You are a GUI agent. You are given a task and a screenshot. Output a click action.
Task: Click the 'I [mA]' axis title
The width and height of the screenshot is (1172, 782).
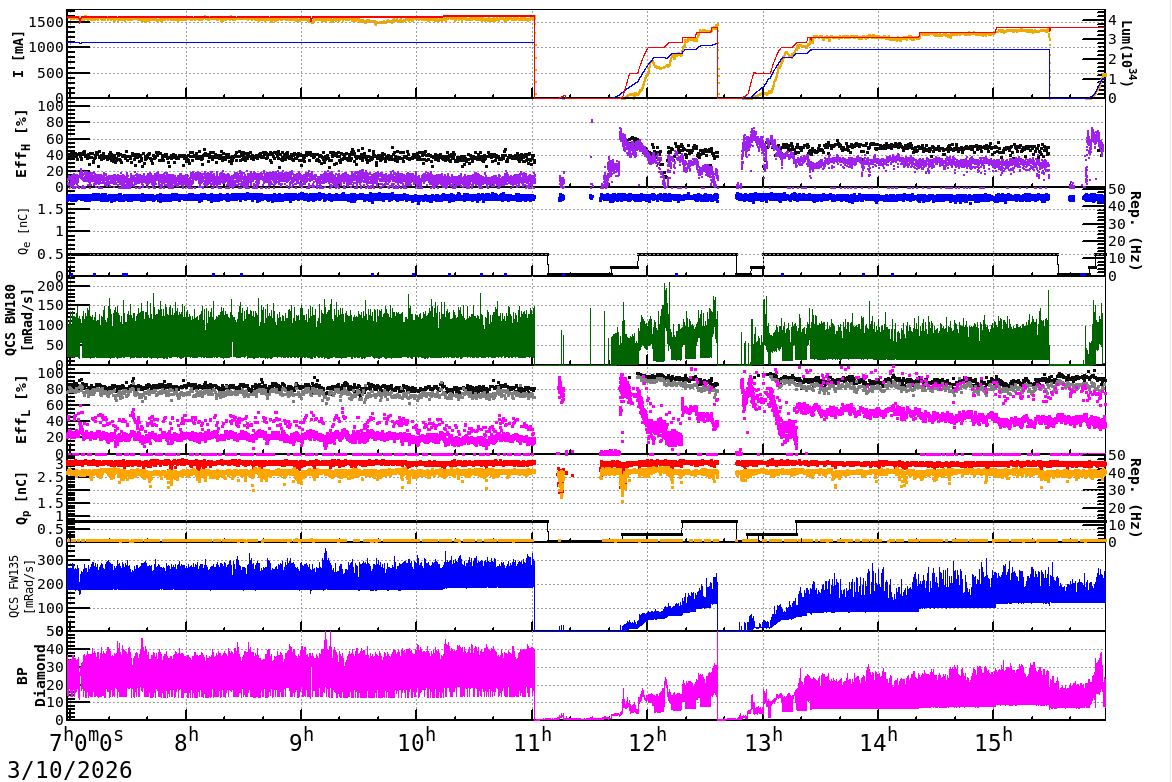click(19, 54)
